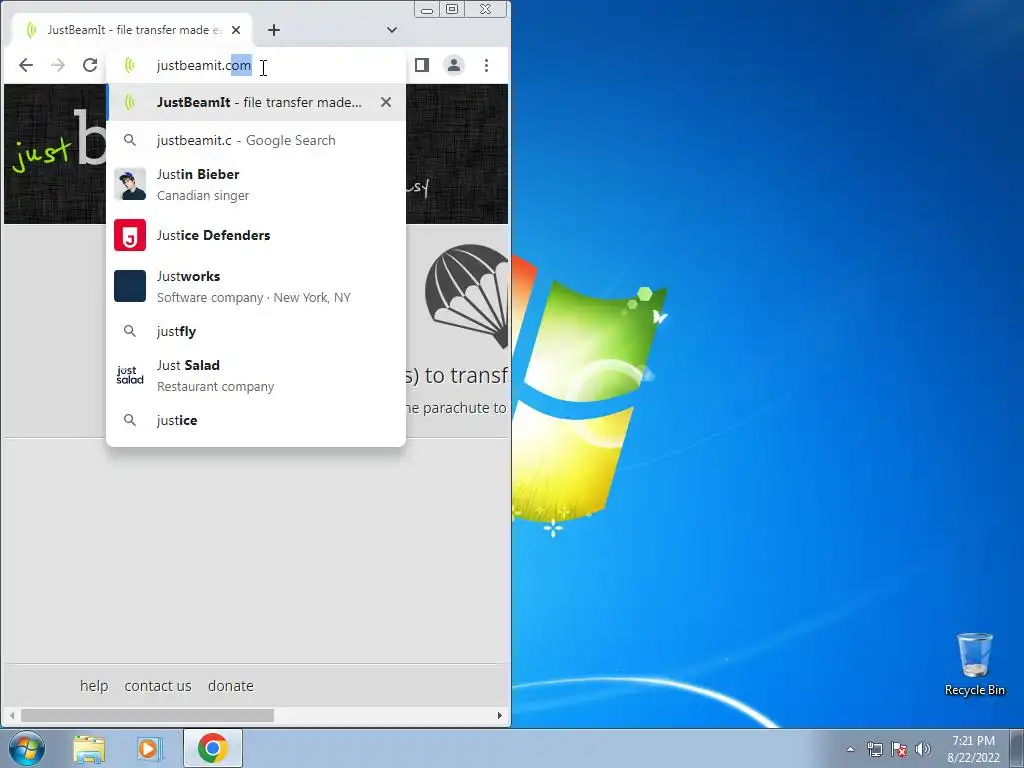Viewport: 1024px width, 768px height.
Task: Click the forward navigation arrow
Action: [x=58, y=65]
